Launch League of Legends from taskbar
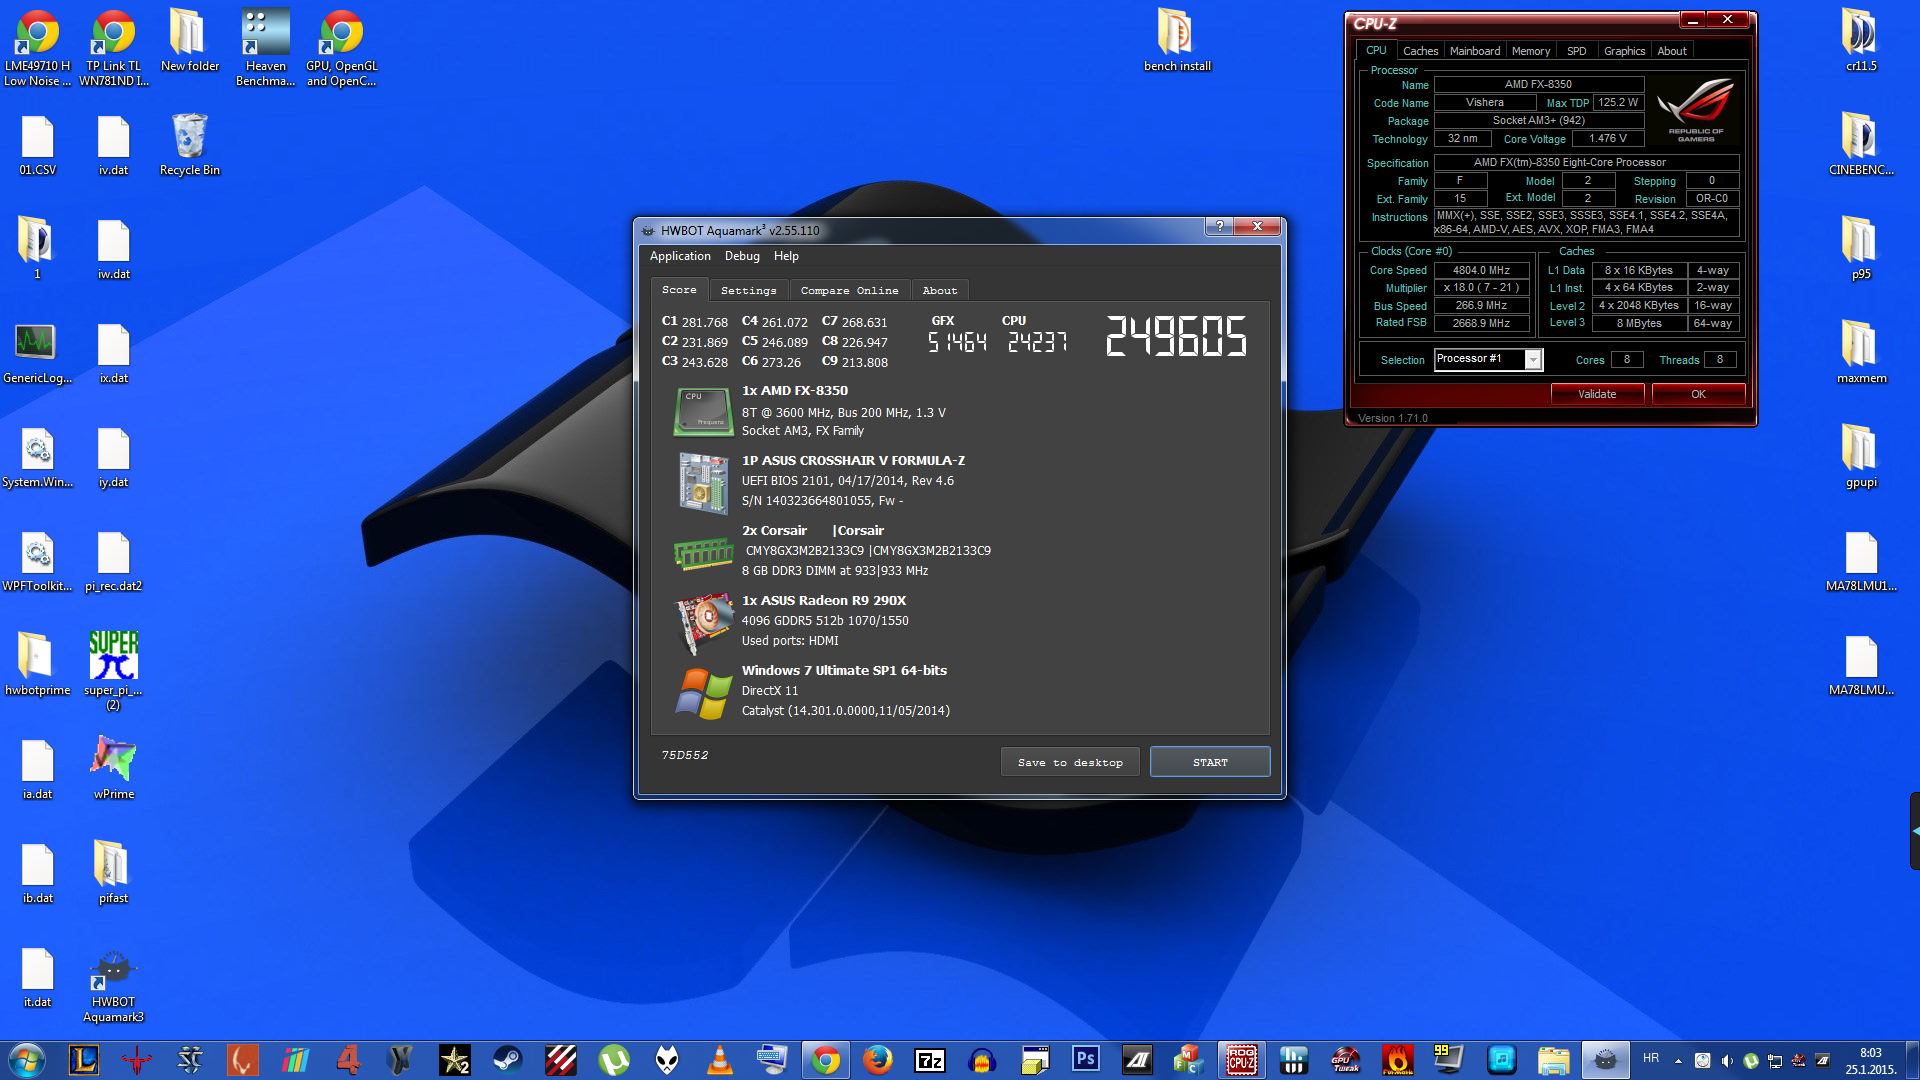 (84, 1059)
